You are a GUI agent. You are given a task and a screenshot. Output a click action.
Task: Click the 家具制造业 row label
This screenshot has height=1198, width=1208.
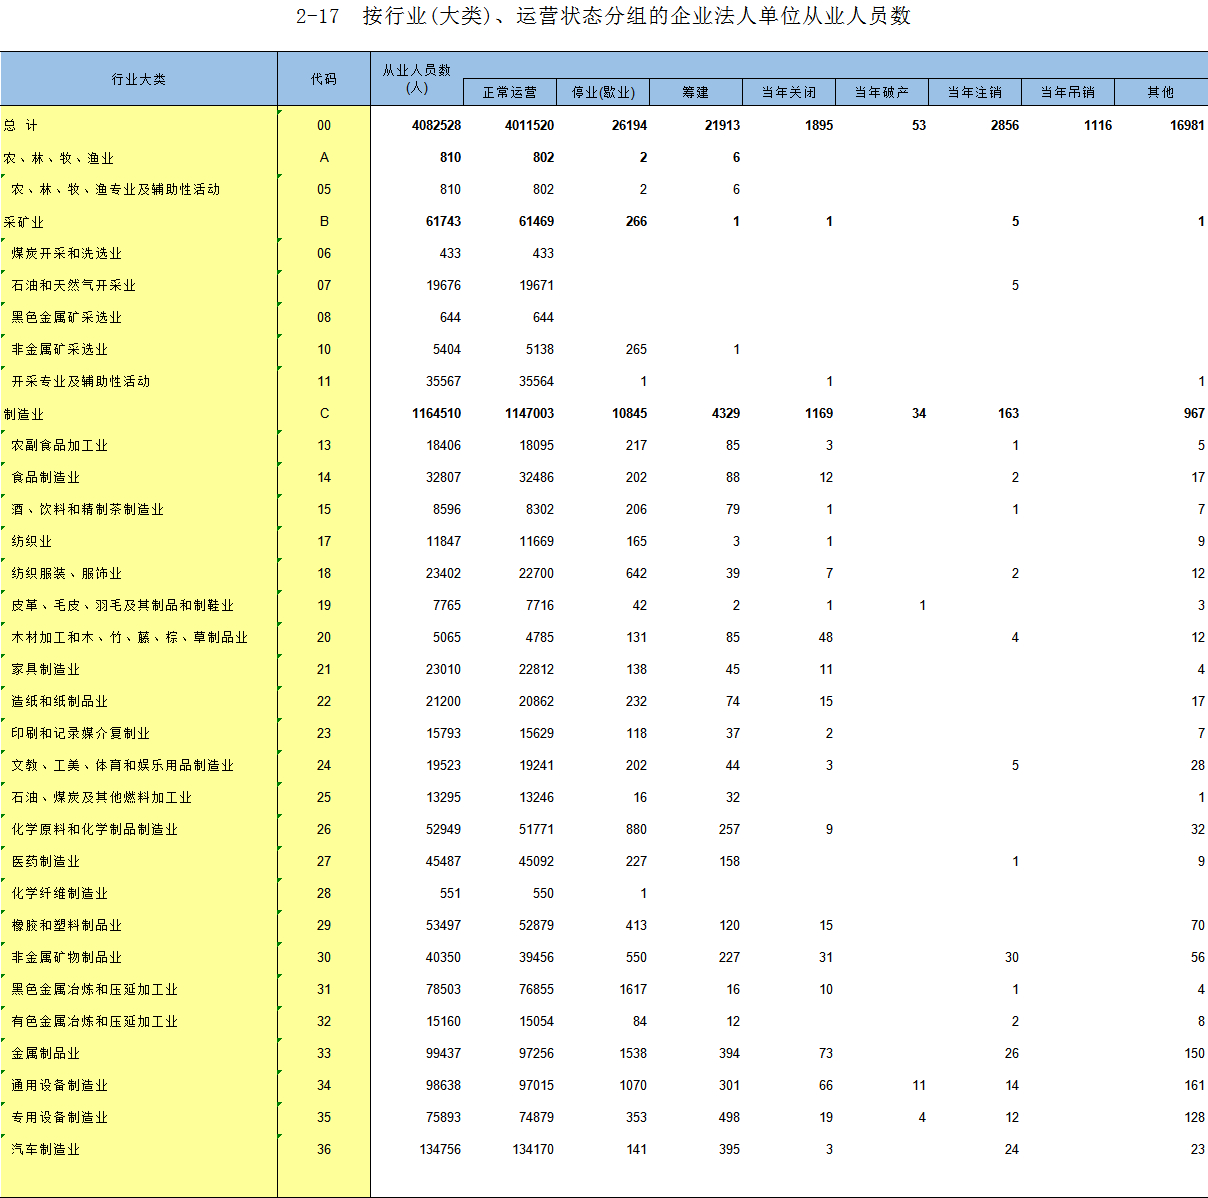click(x=45, y=669)
